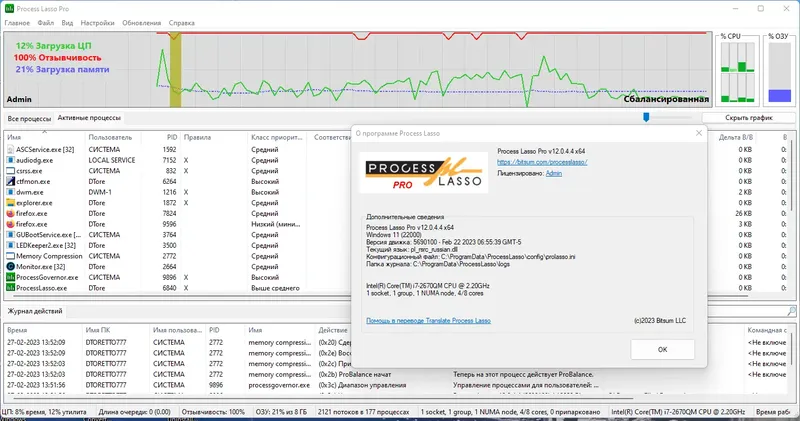Image resolution: width=800 pixels, height=421 pixels.
Task: Select the ctfmon.exe process row name
Action: click(33, 181)
